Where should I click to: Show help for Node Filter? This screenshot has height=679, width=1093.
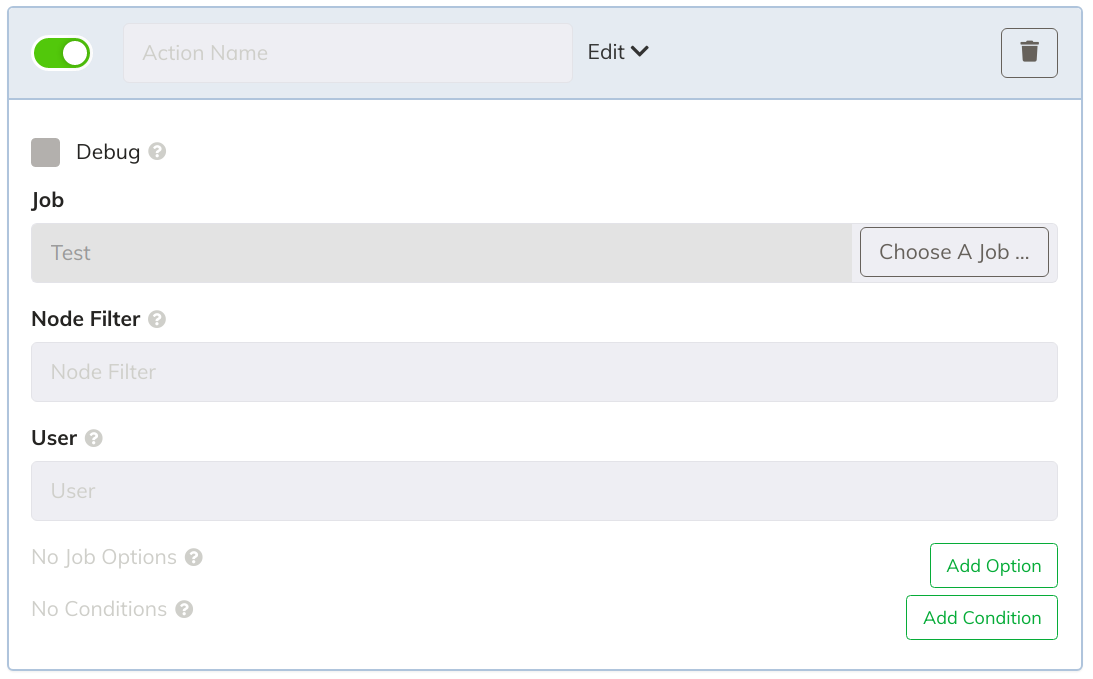158,319
